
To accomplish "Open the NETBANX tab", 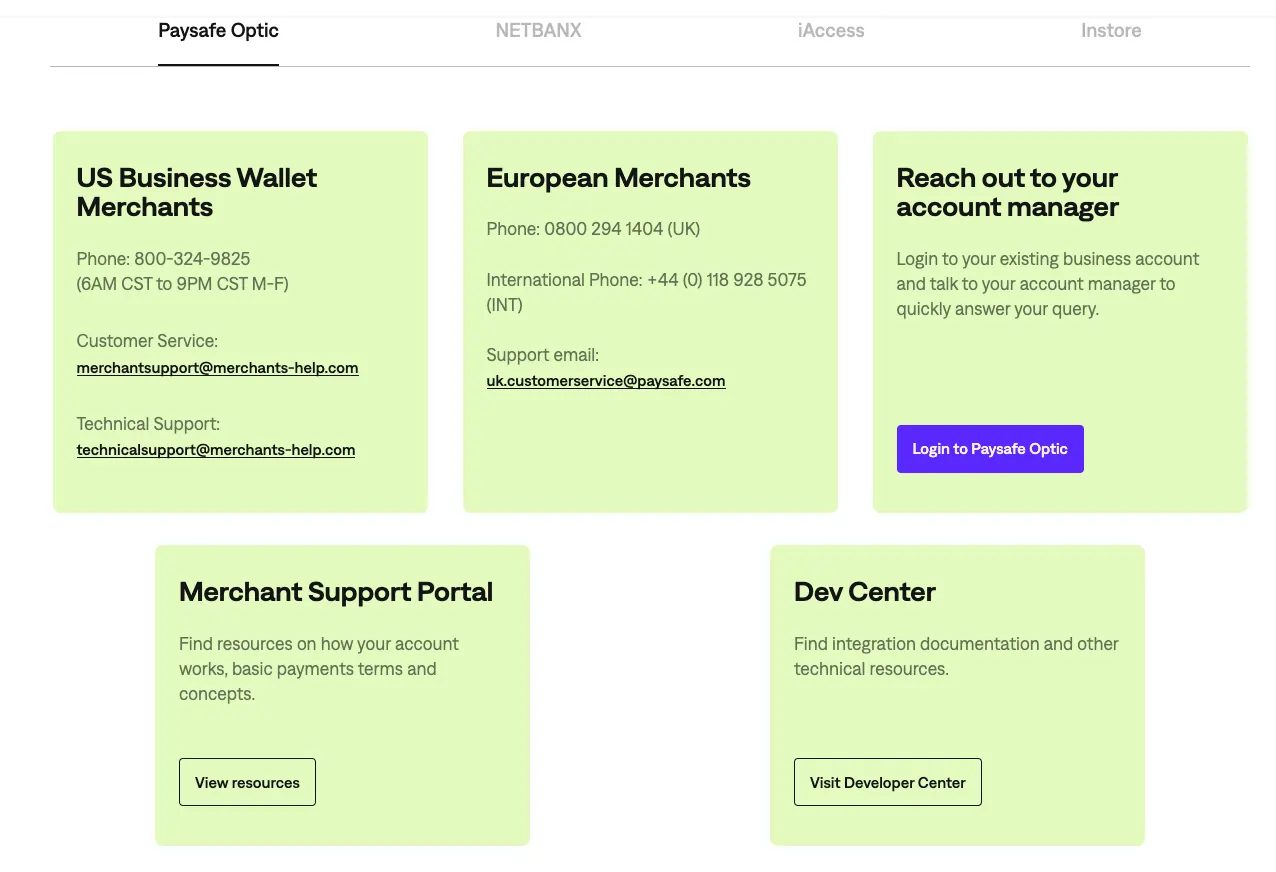I will [538, 31].
